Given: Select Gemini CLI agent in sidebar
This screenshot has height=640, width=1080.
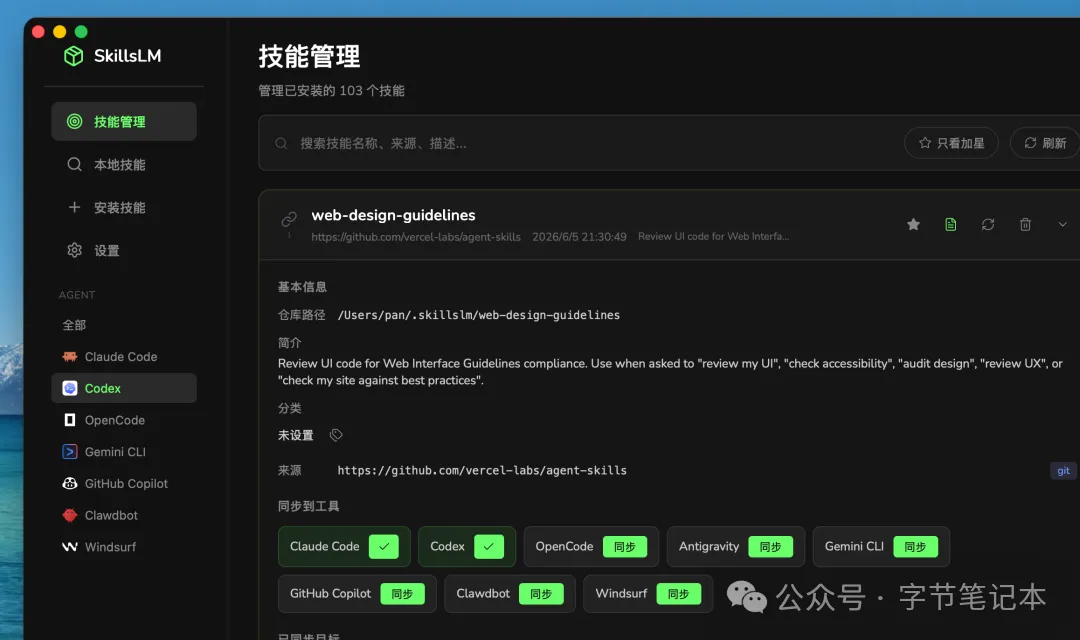Looking at the screenshot, I should 124,452.
